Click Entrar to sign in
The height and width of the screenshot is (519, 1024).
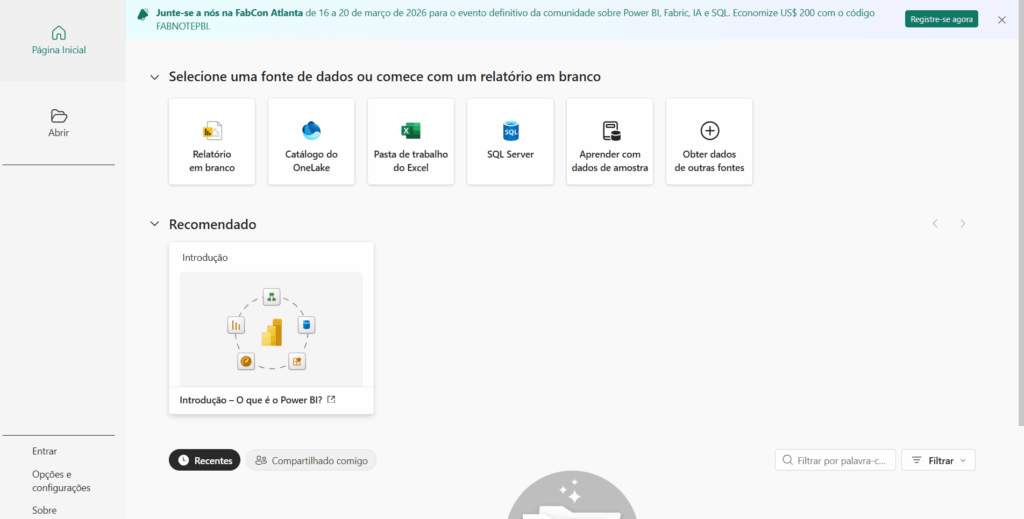(x=44, y=451)
